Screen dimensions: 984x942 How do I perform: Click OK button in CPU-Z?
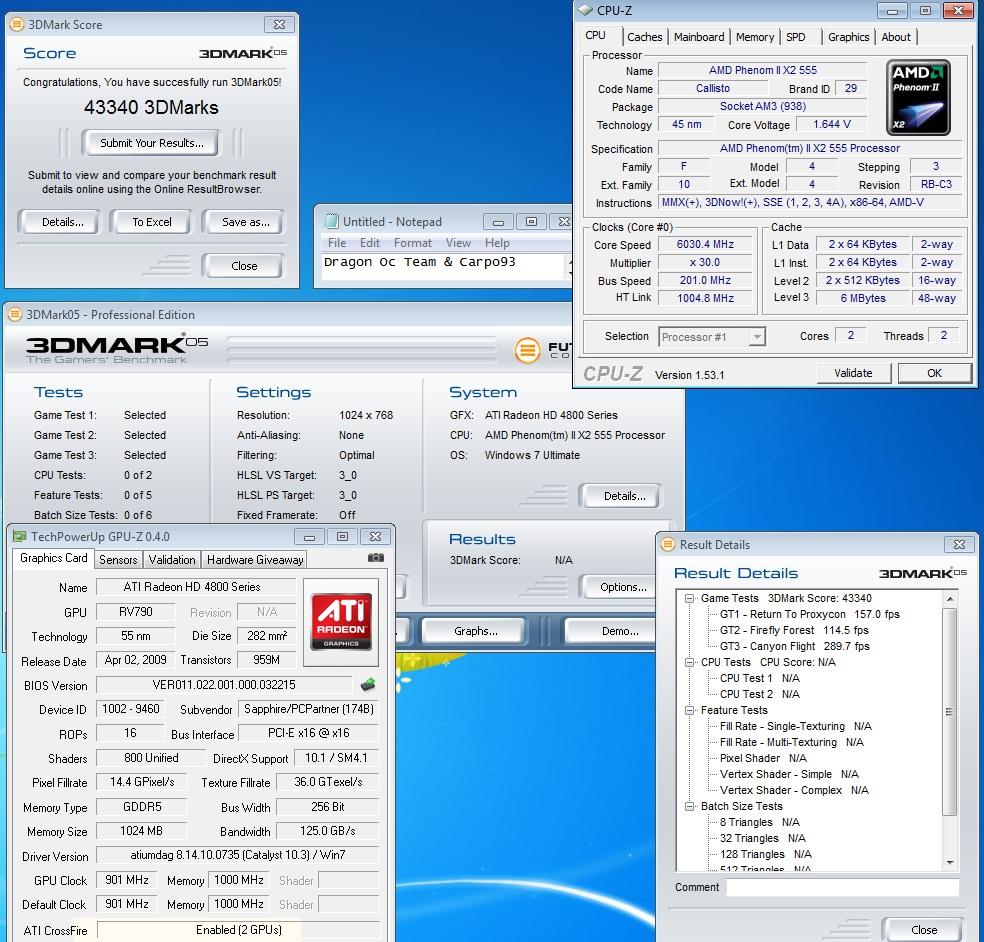point(934,373)
